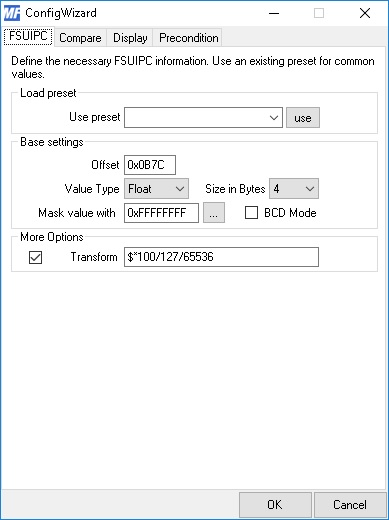Click the Transform expression field
389x520 pixels.
click(221, 257)
